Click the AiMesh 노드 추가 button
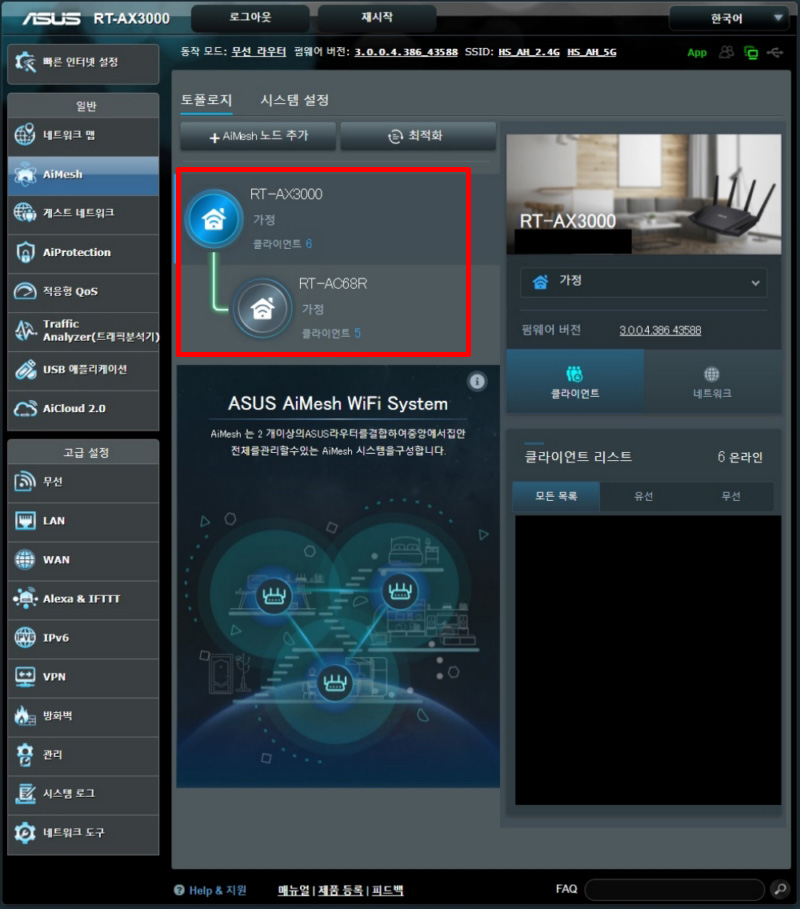Viewport: 800px width, 909px height. tap(258, 135)
